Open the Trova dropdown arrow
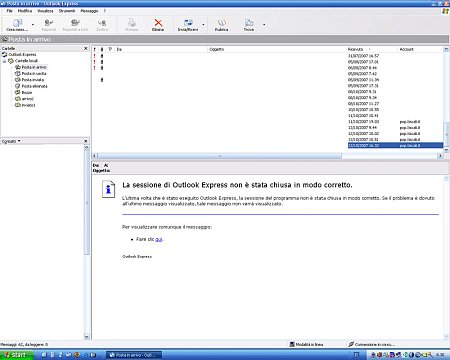Viewport: 450px width, 360px height. (x=264, y=25)
